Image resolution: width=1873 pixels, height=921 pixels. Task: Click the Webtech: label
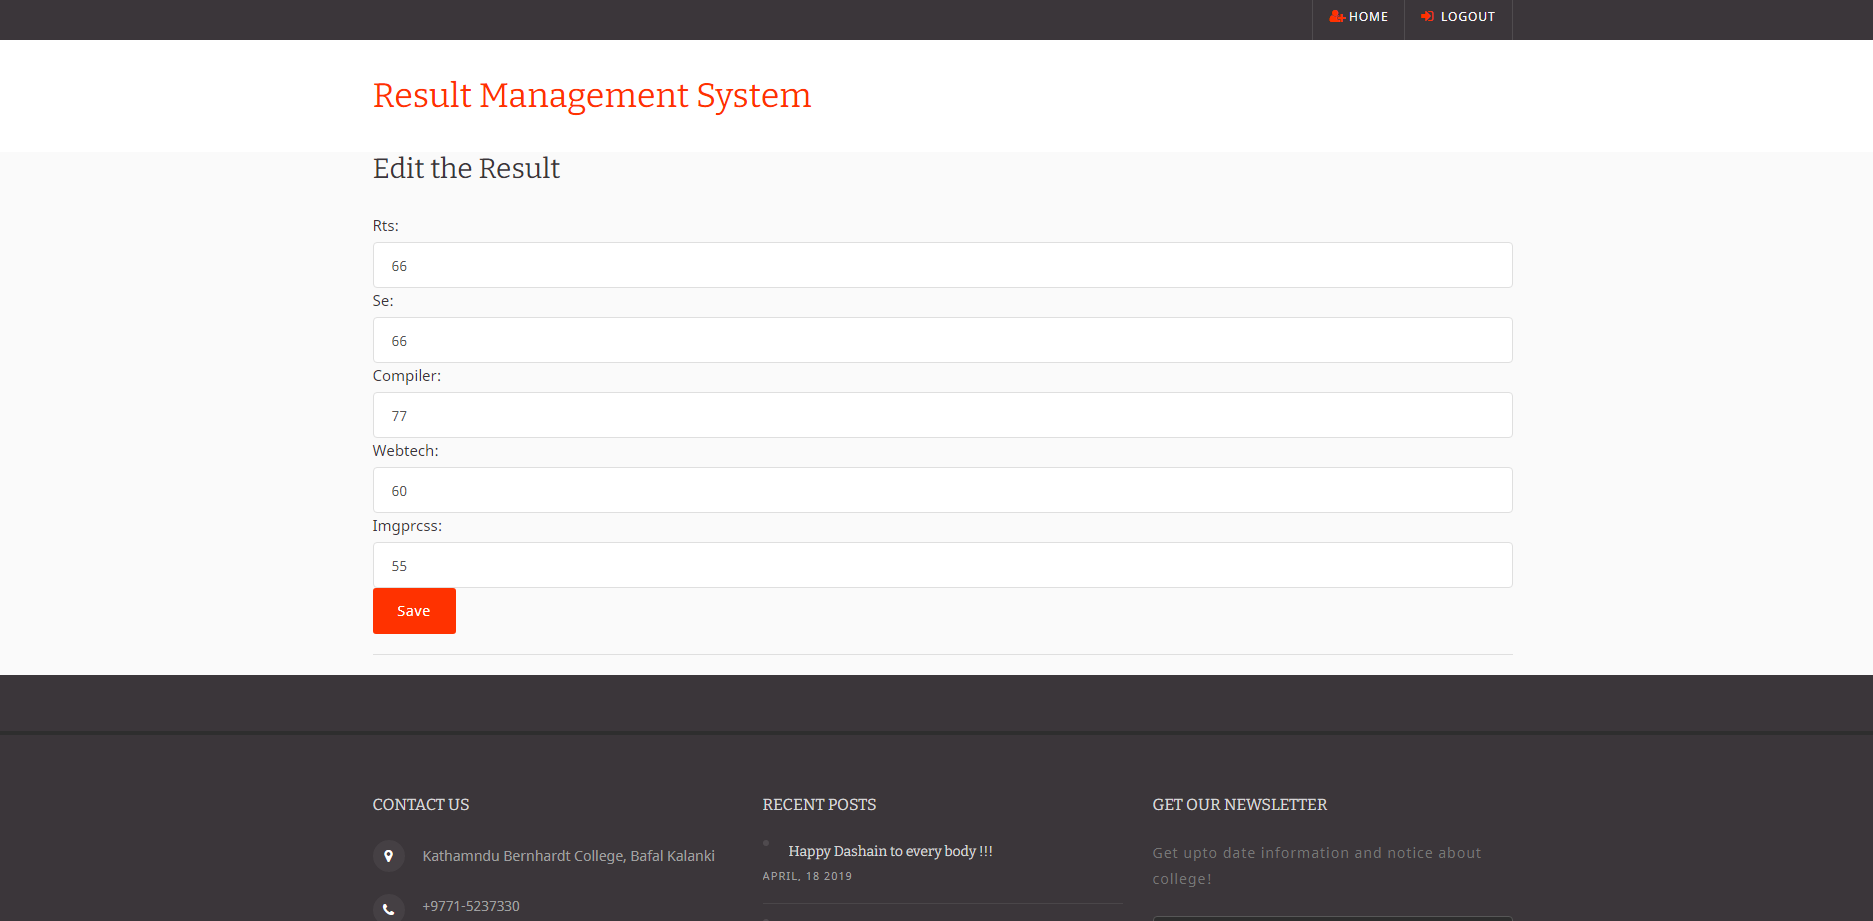point(406,451)
